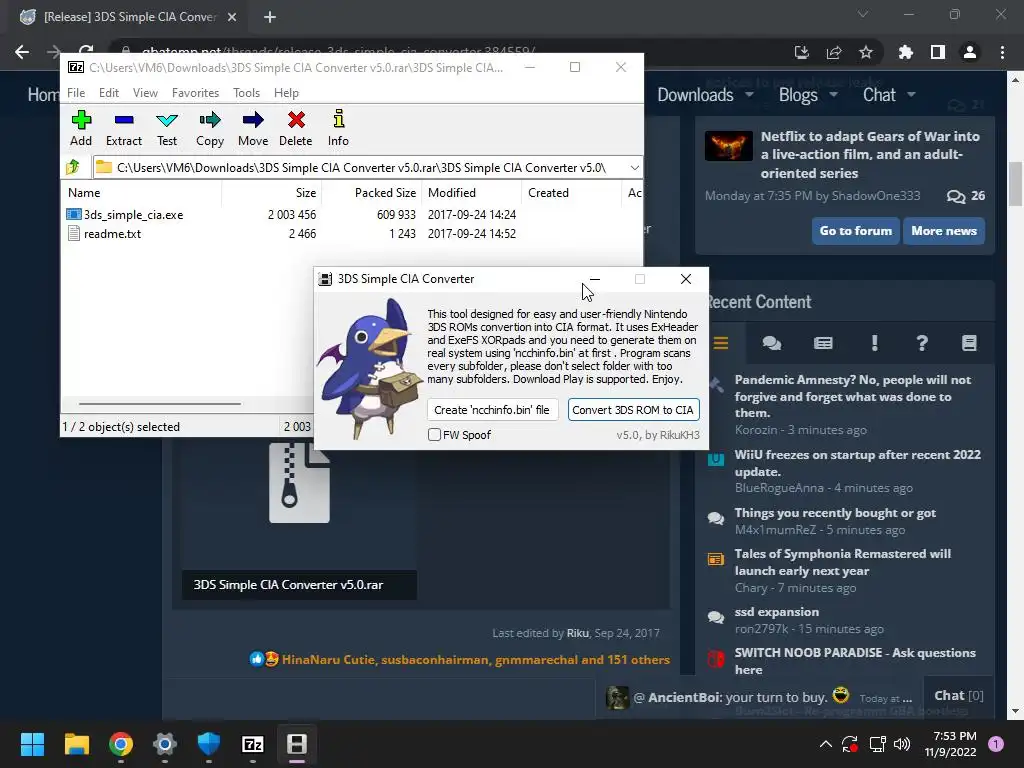Open the ssd expansion thread
The width and height of the screenshot is (1024, 768).
(x=776, y=612)
